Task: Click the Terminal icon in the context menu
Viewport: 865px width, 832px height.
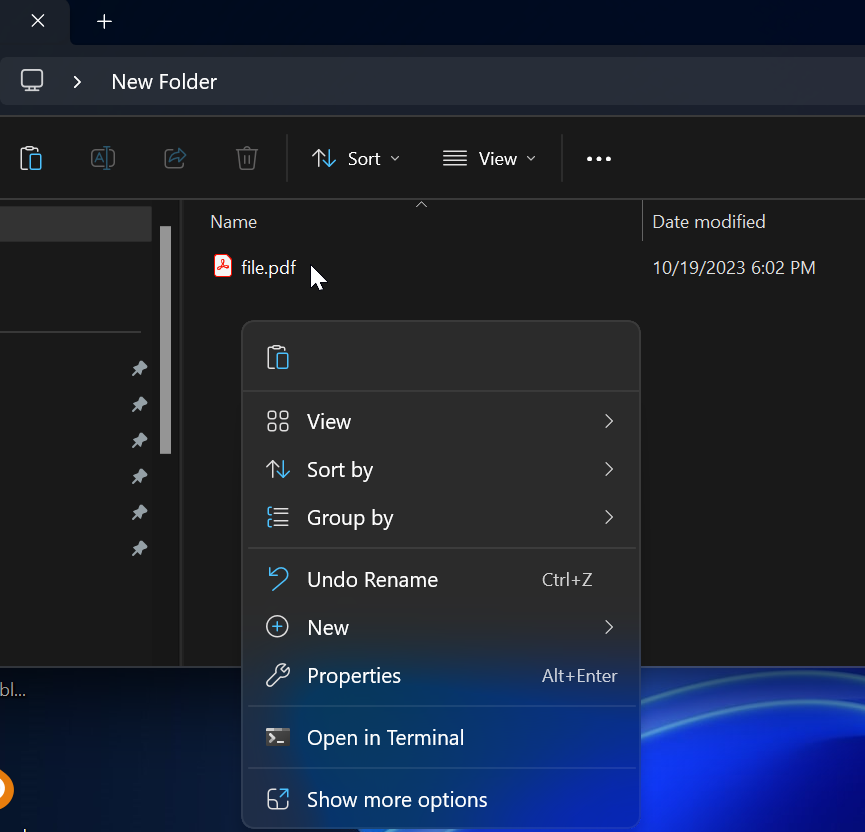Action: (x=277, y=737)
